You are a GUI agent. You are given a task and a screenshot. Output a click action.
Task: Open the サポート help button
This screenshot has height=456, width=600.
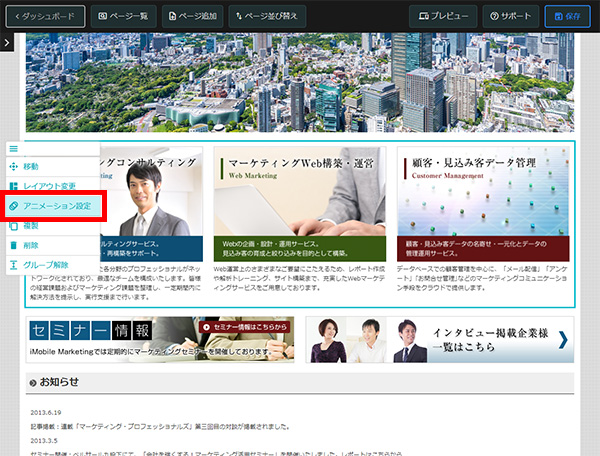coord(511,16)
